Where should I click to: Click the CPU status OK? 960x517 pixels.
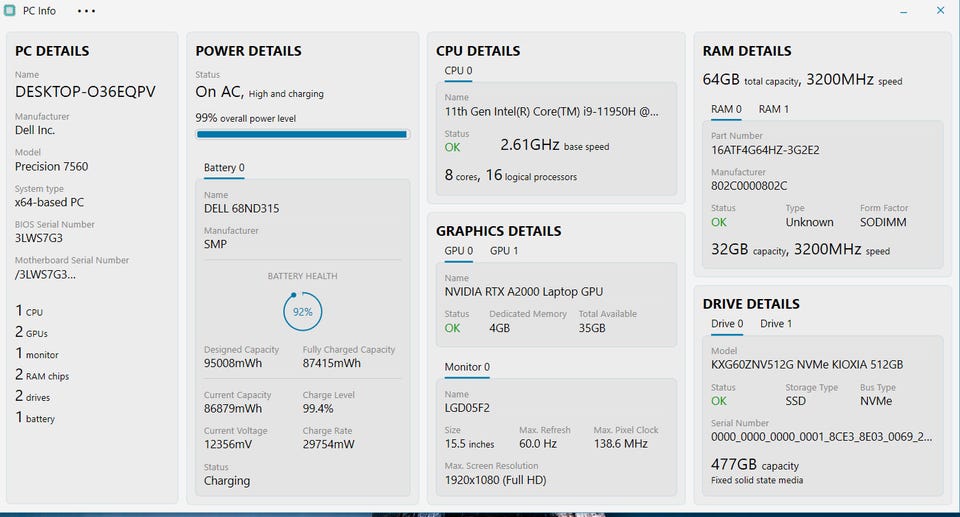[452, 147]
